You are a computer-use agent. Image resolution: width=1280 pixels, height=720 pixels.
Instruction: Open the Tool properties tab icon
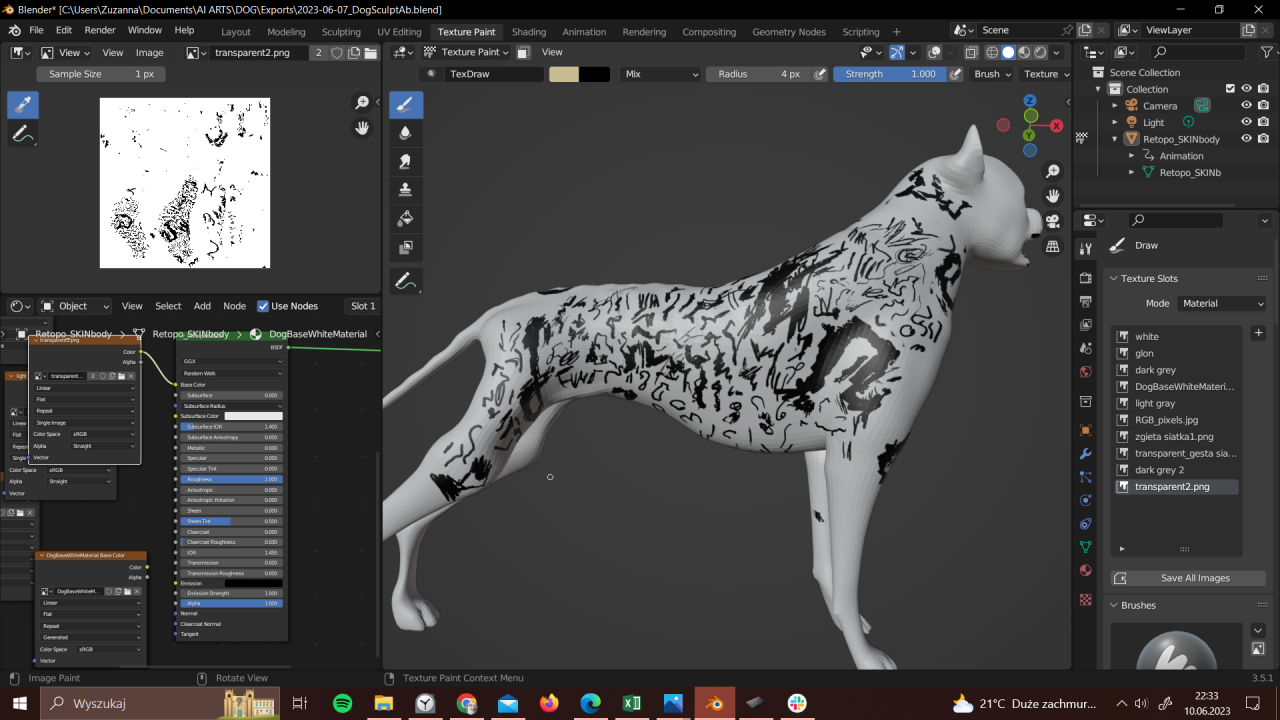click(x=1086, y=248)
